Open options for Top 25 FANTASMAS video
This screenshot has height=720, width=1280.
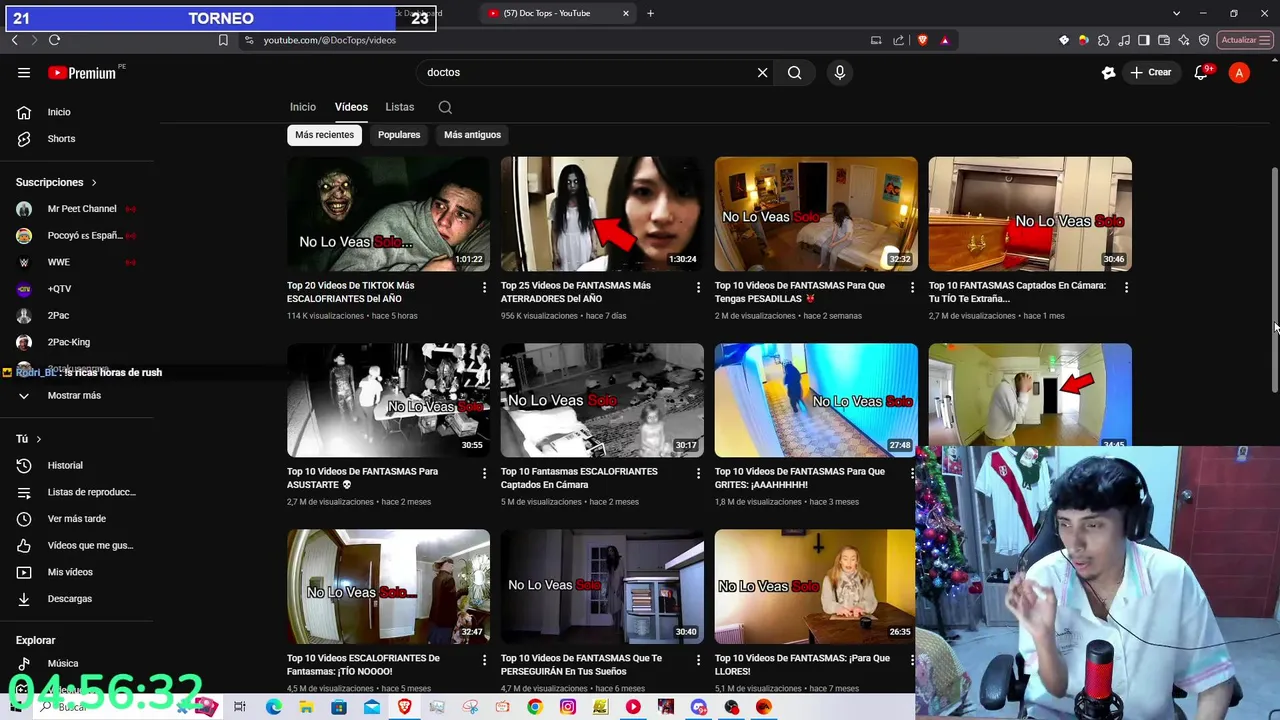tap(698, 287)
